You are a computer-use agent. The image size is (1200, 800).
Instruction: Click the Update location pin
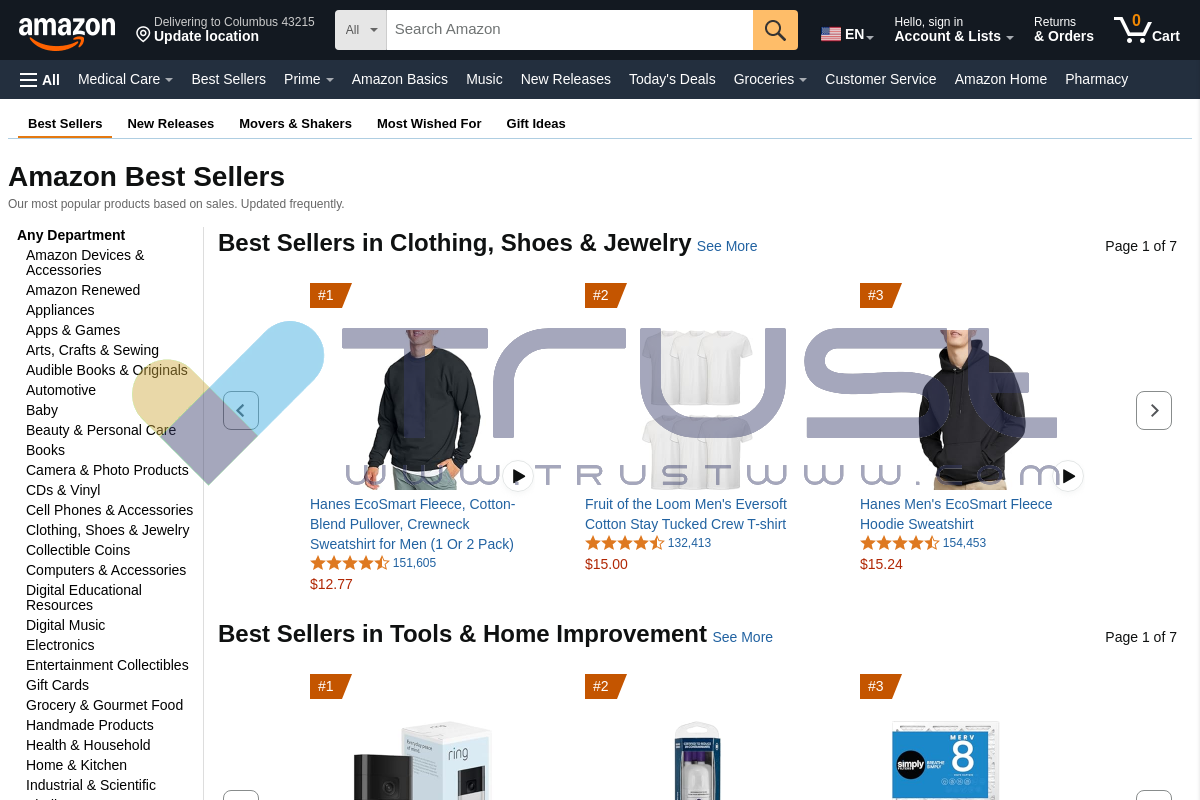tap(143, 34)
